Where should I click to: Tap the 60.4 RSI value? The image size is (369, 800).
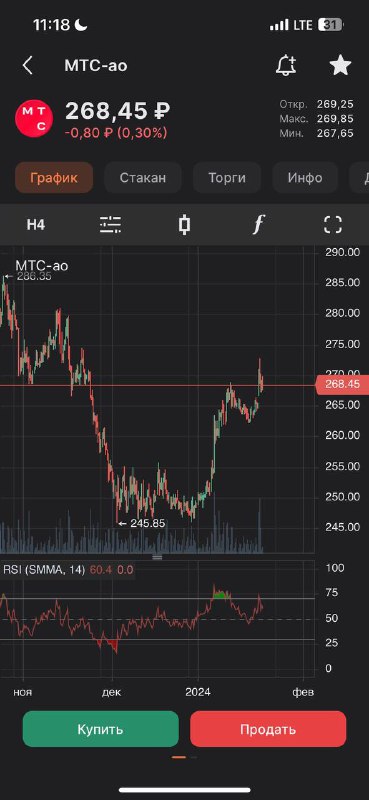coord(101,570)
